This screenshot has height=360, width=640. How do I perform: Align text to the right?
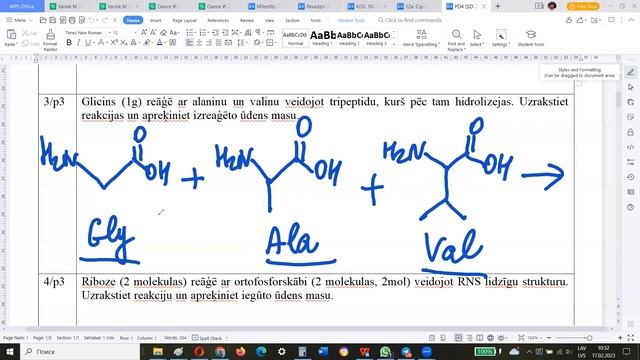pos(209,42)
